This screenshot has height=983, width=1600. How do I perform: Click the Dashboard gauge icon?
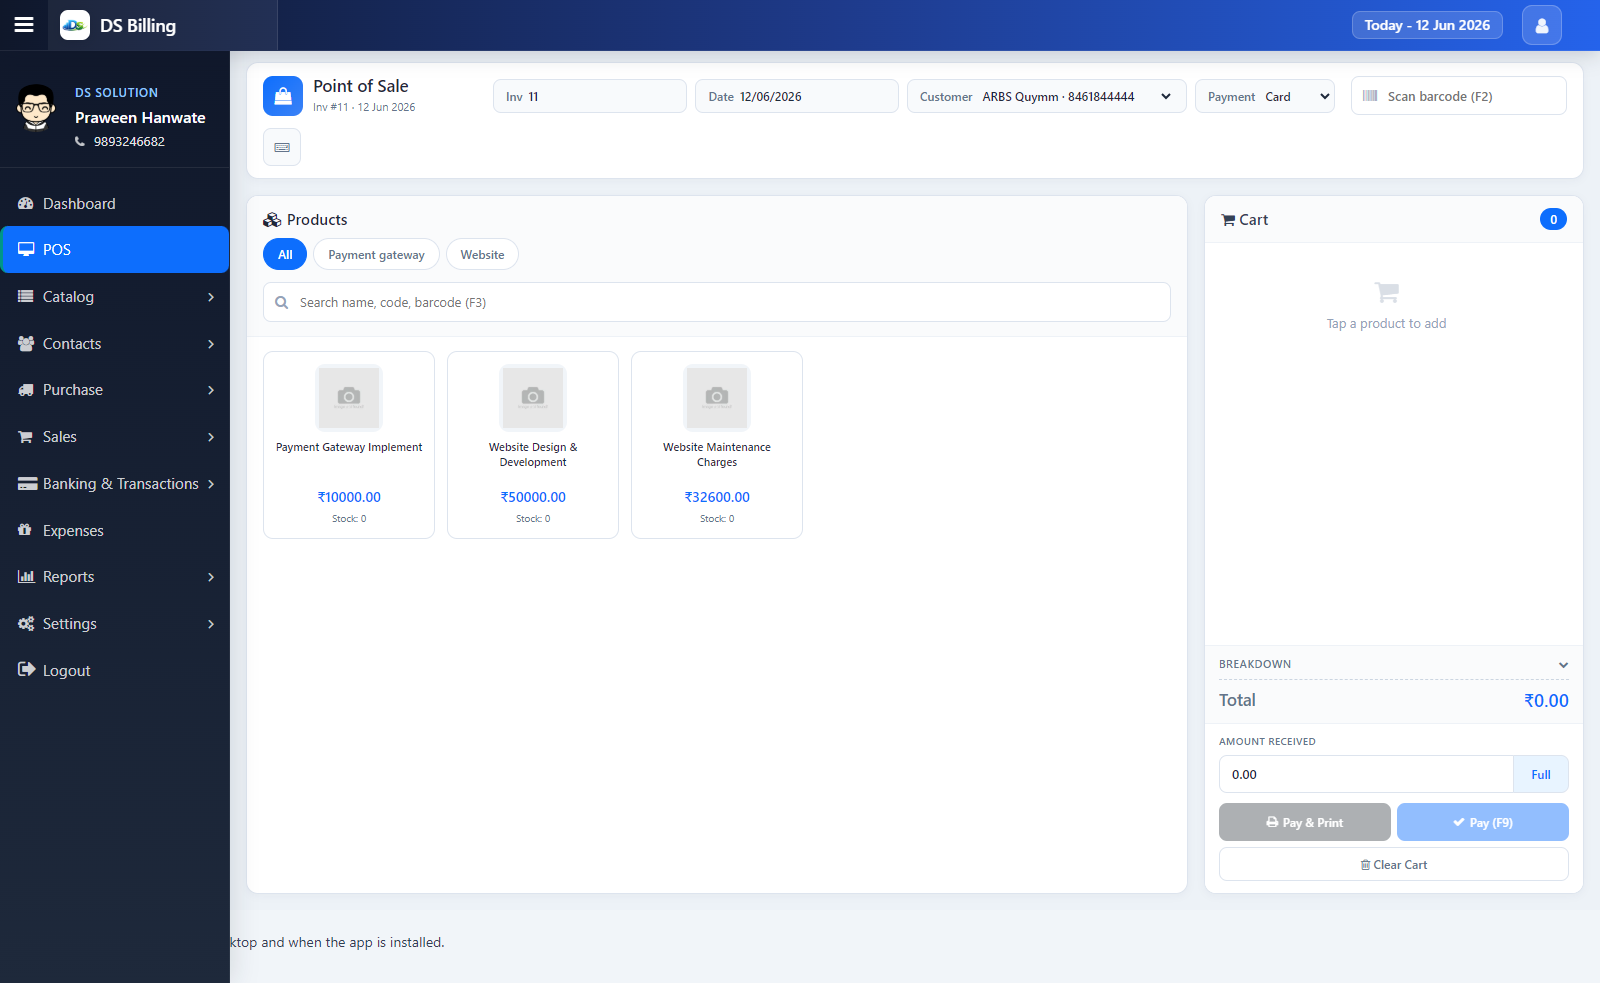click(x=26, y=203)
